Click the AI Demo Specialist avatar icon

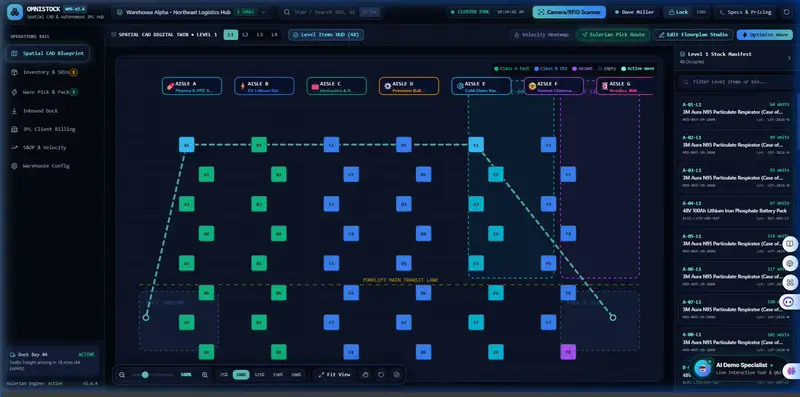[x=703, y=368]
